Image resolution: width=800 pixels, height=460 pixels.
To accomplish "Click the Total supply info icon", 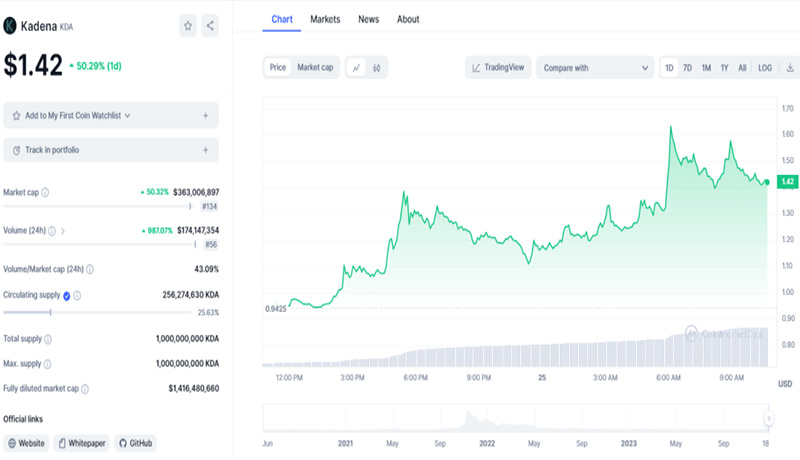I will tap(48, 339).
